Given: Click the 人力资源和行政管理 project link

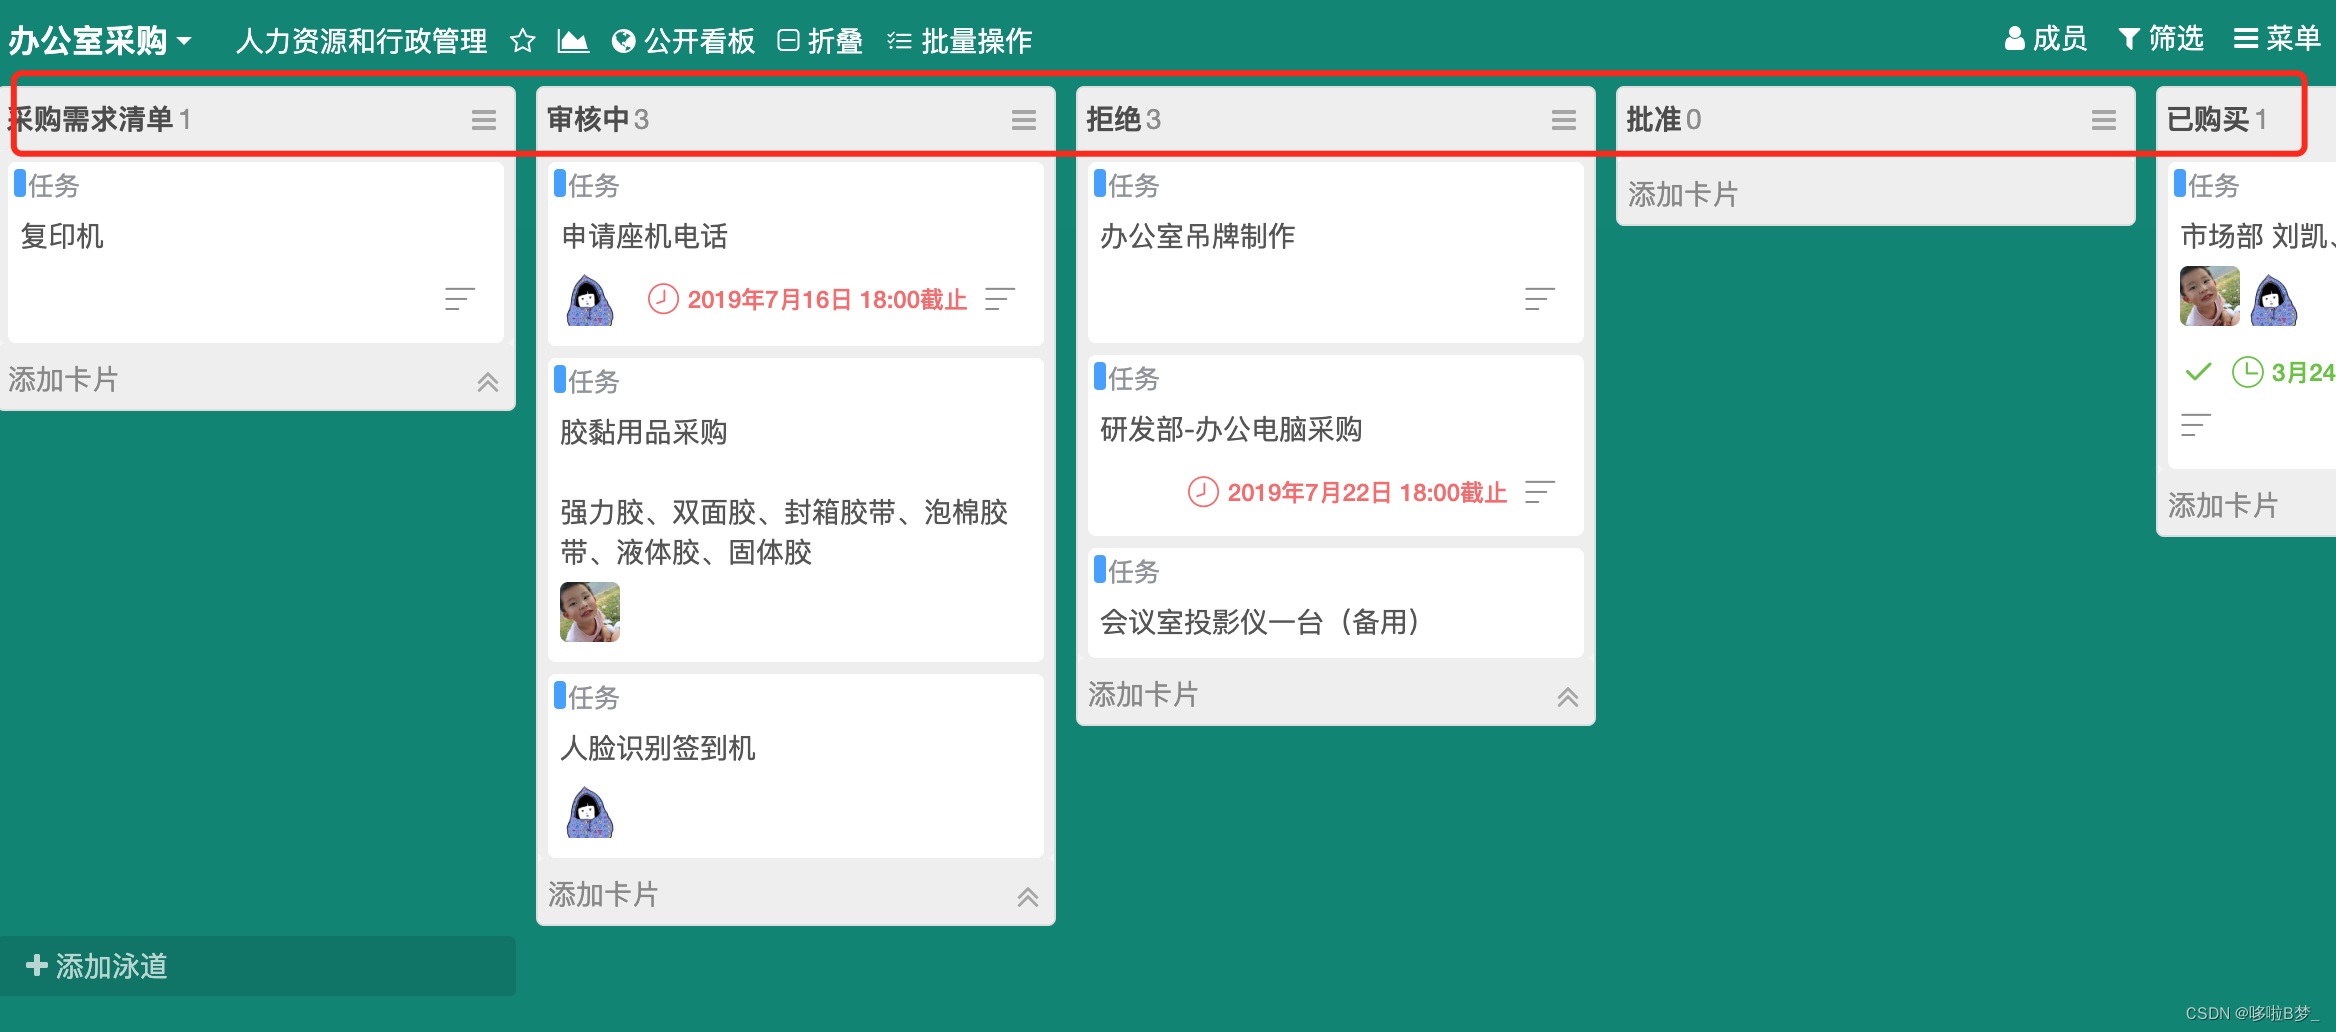Looking at the screenshot, I should (361, 40).
